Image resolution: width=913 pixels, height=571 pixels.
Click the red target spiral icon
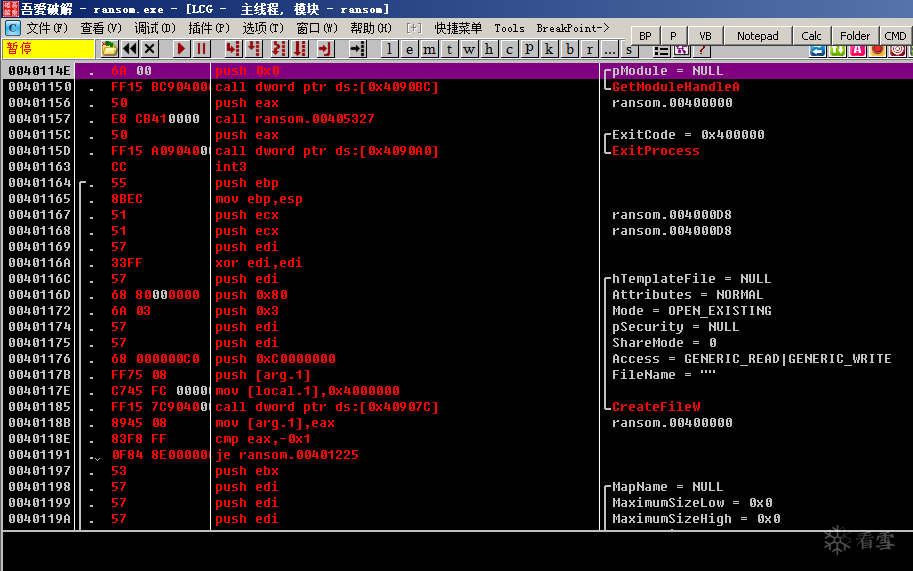pyautogui.click(x=897, y=51)
